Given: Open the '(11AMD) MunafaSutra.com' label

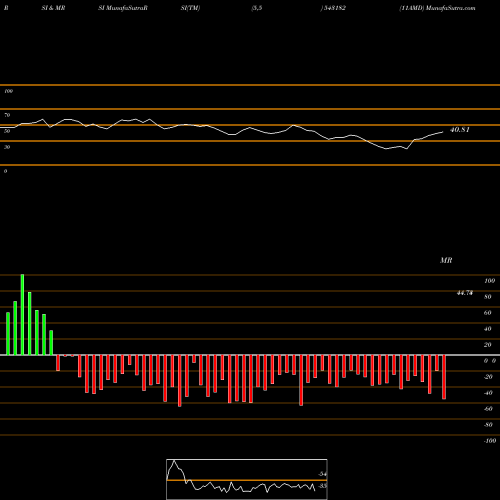Looking at the screenshot, I should pyautogui.click(x=437, y=8).
